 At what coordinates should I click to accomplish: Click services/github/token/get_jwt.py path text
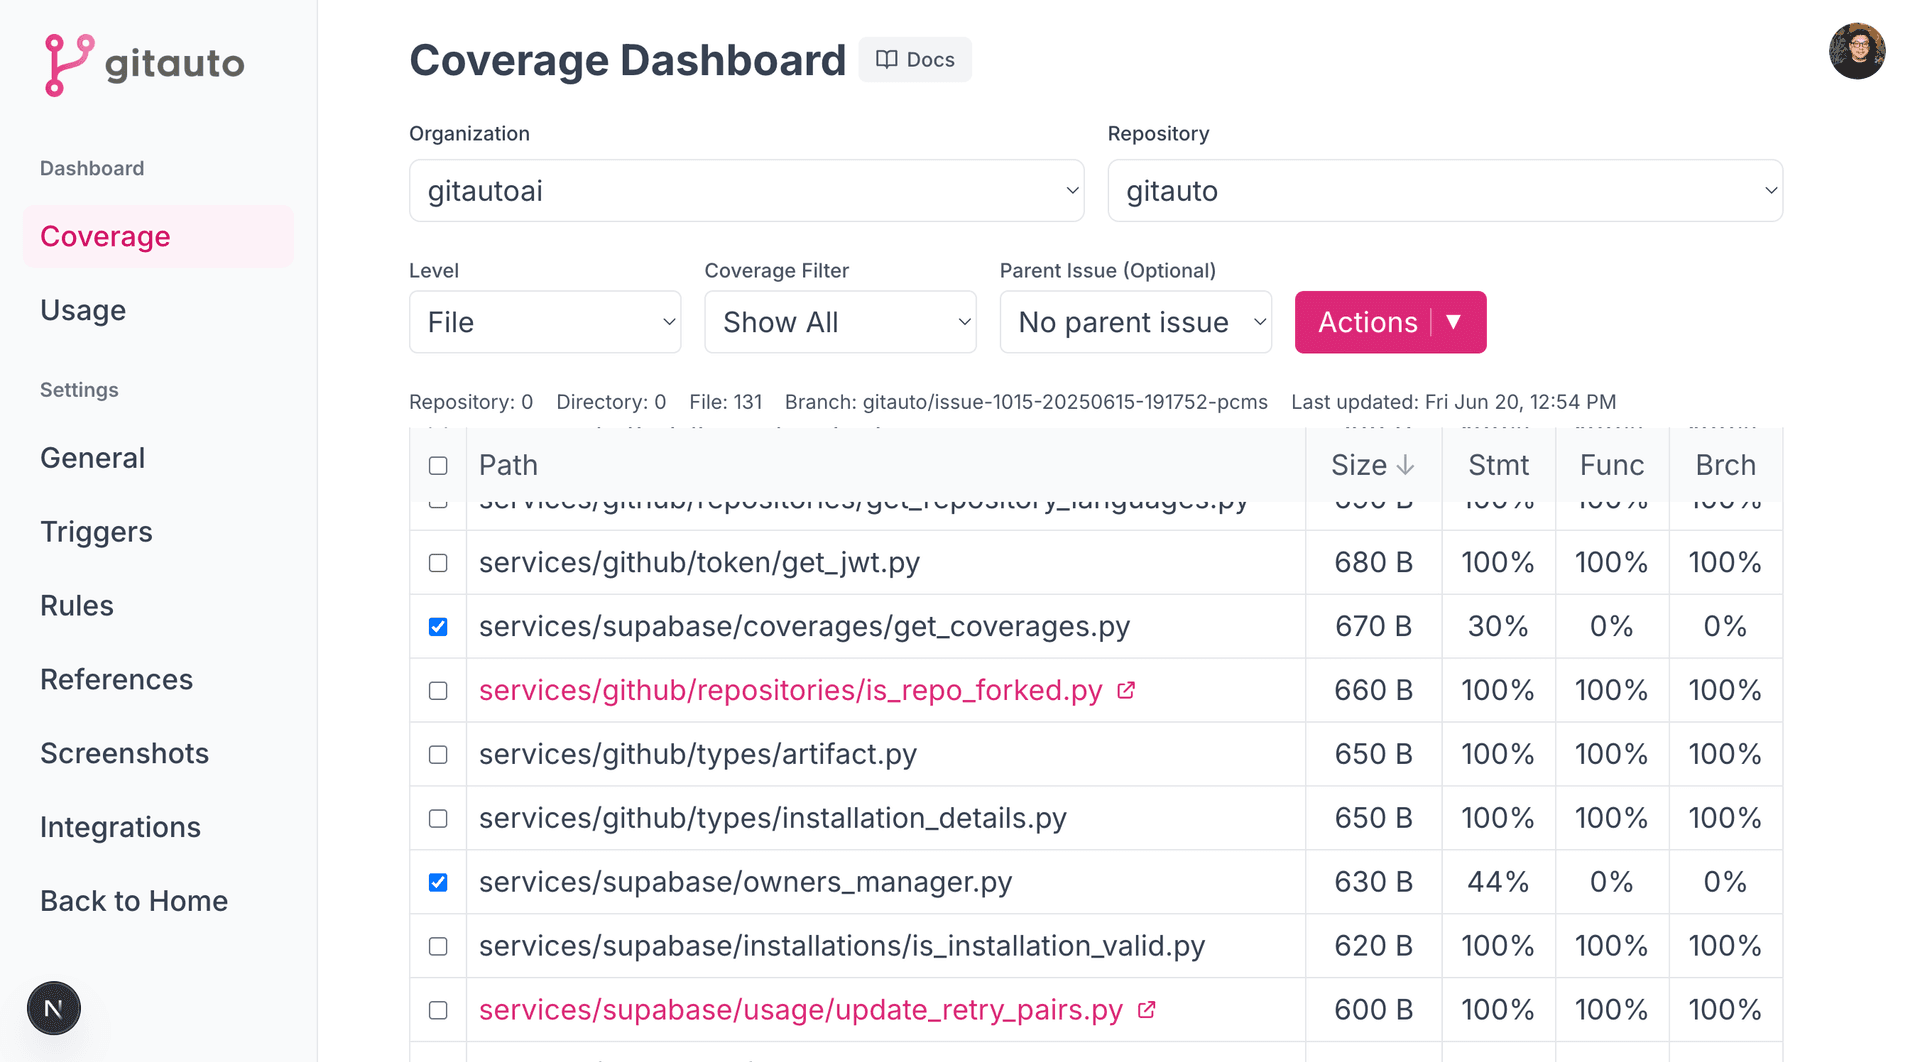[x=699, y=562]
